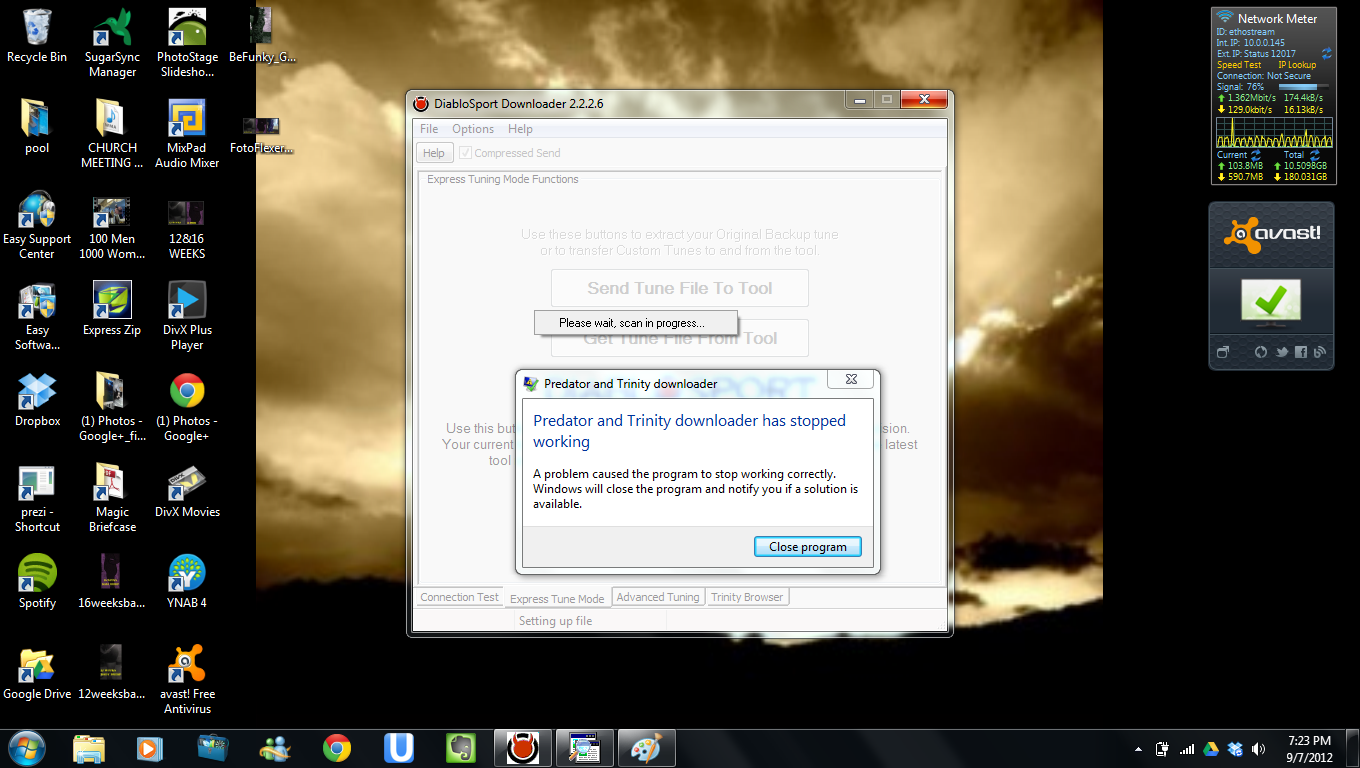
Task: Click the Help toolbar button
Action: (x=434, y=153)
